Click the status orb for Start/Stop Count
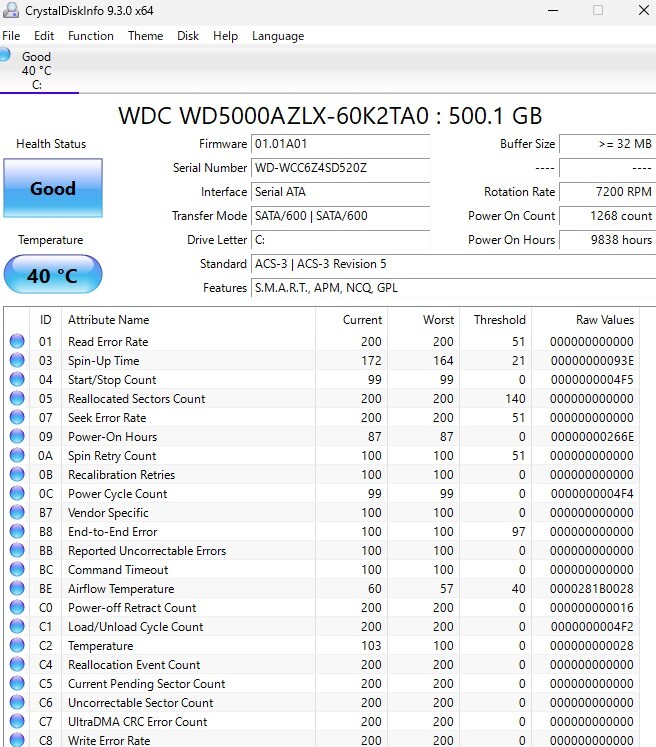This screenshot has width=656, height=747. (x=17, y=379)
